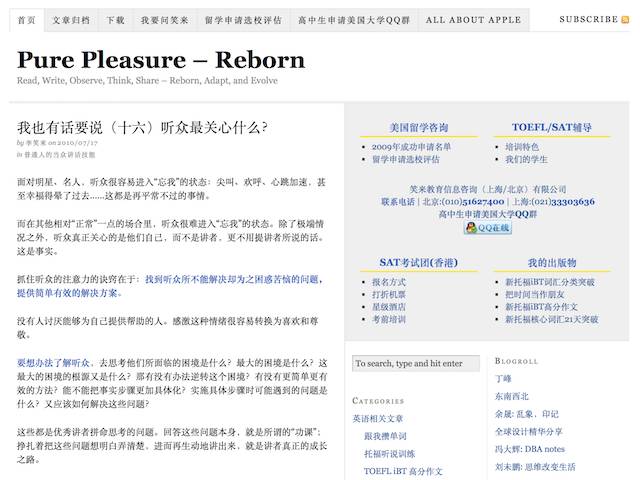
Task: Open the 培训特色 link under TOEFL/SAT辅导
Action: 524,147
